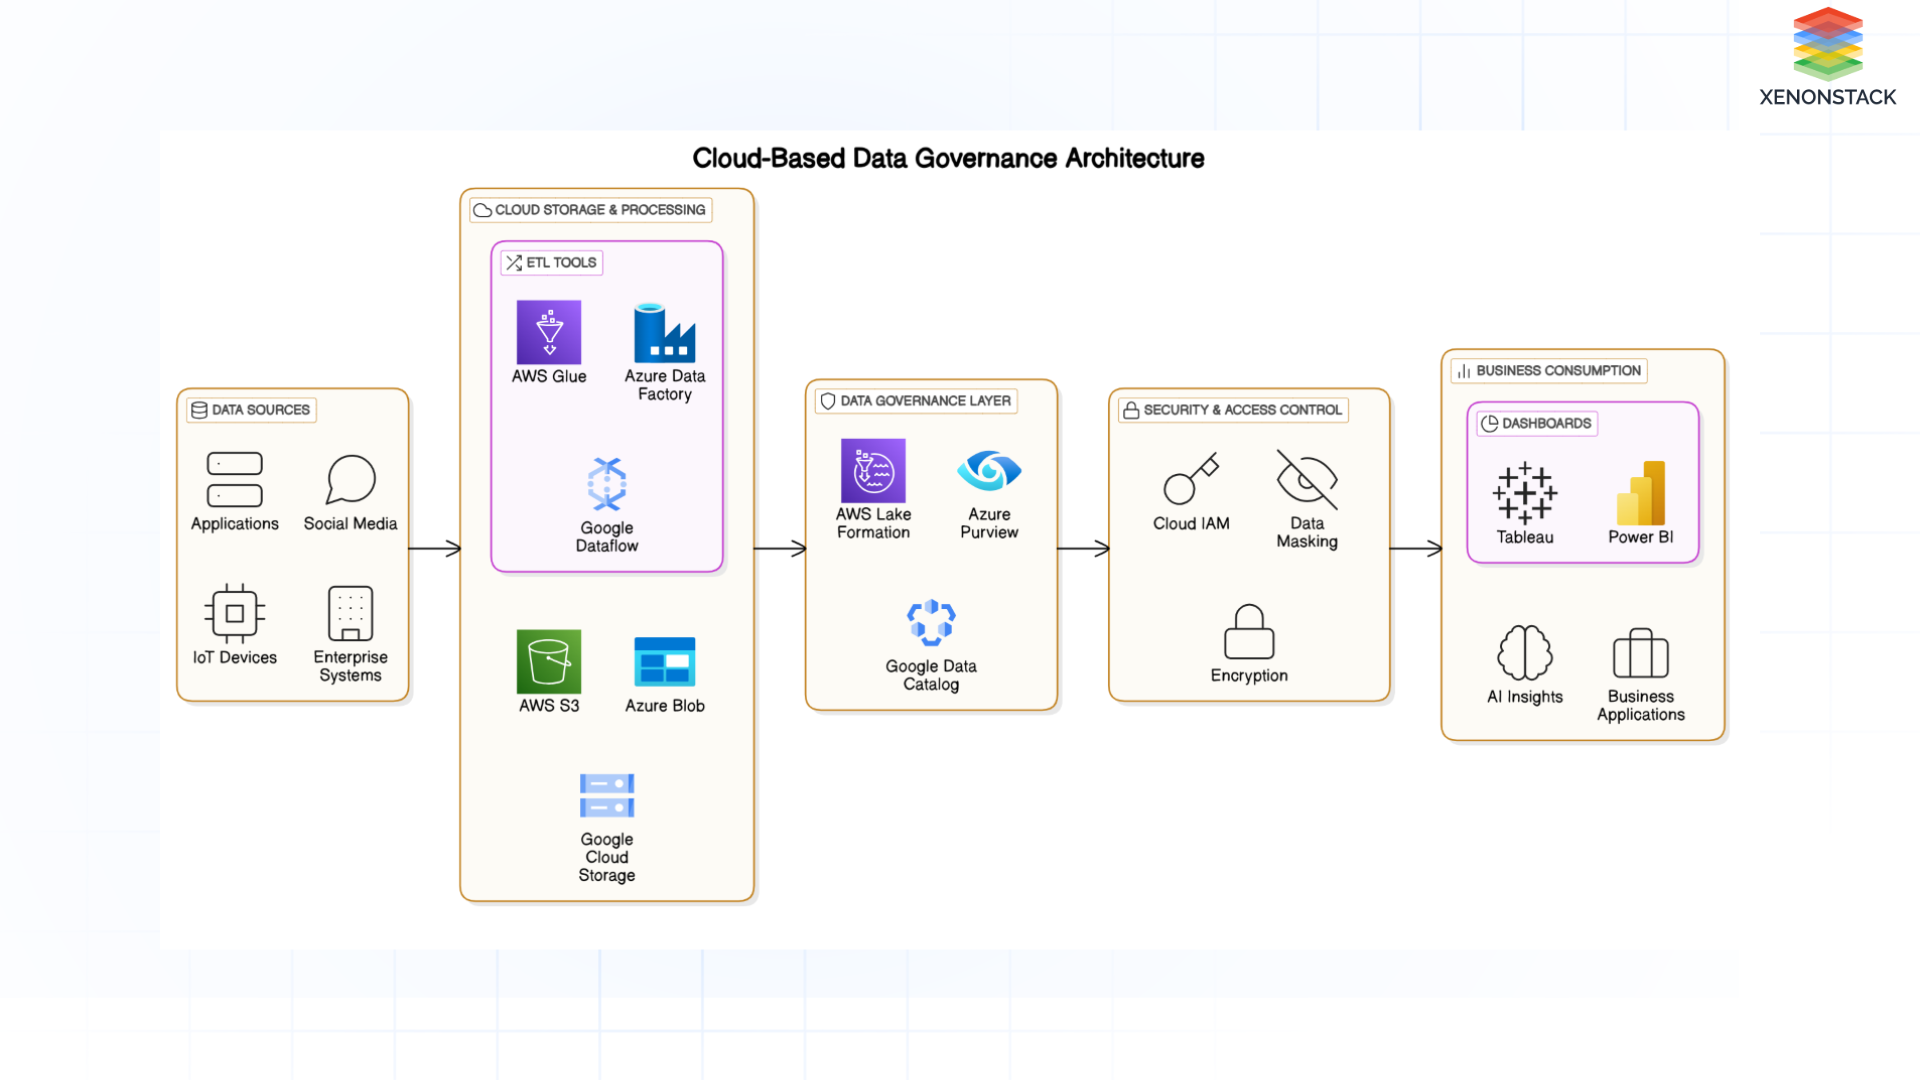This screenshot has width=1920, height=1080.
Task: Click the Google Dataflow text label
Action: 606,537
